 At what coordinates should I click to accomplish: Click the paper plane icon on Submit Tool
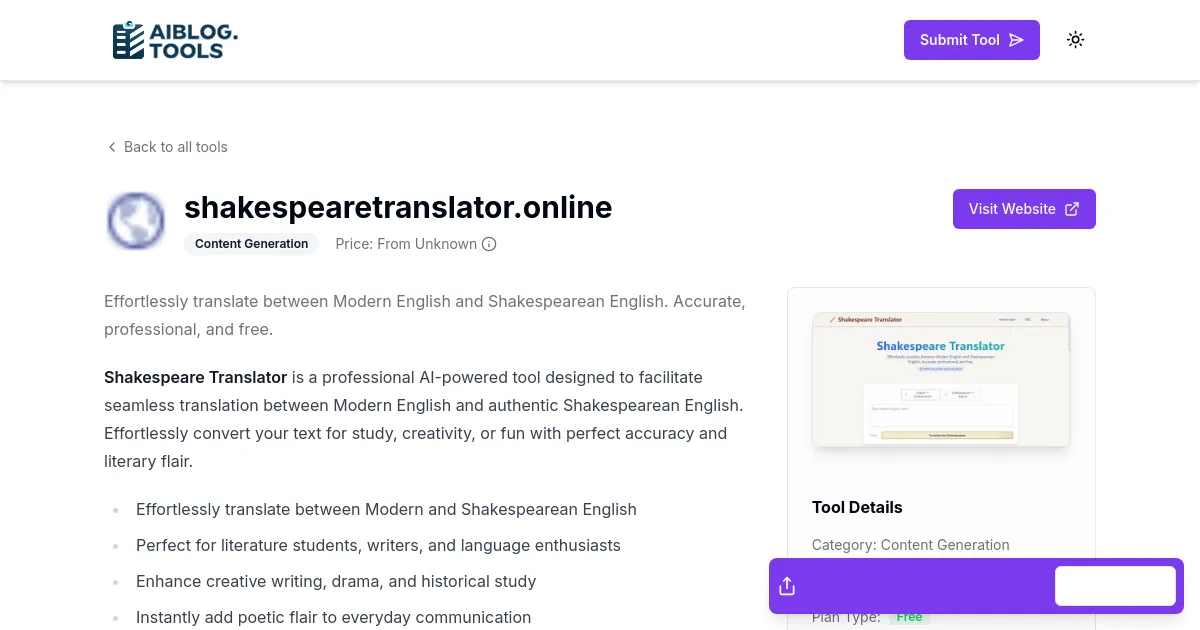(1016, 40)
